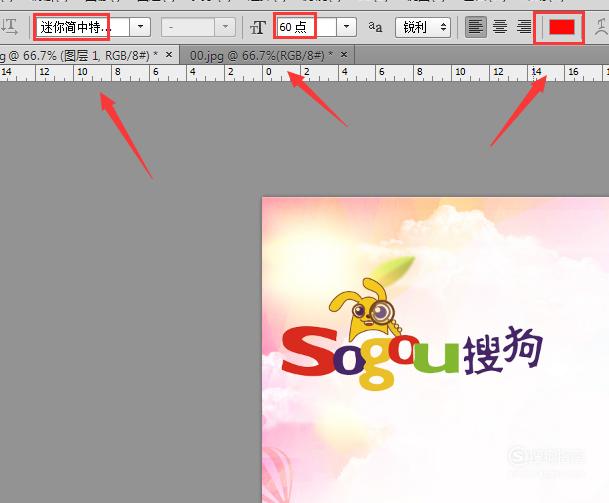Open the red text color swatch
Image resolution: width=609 pixels, height=503 pixels.
click(x=562, y=27)
